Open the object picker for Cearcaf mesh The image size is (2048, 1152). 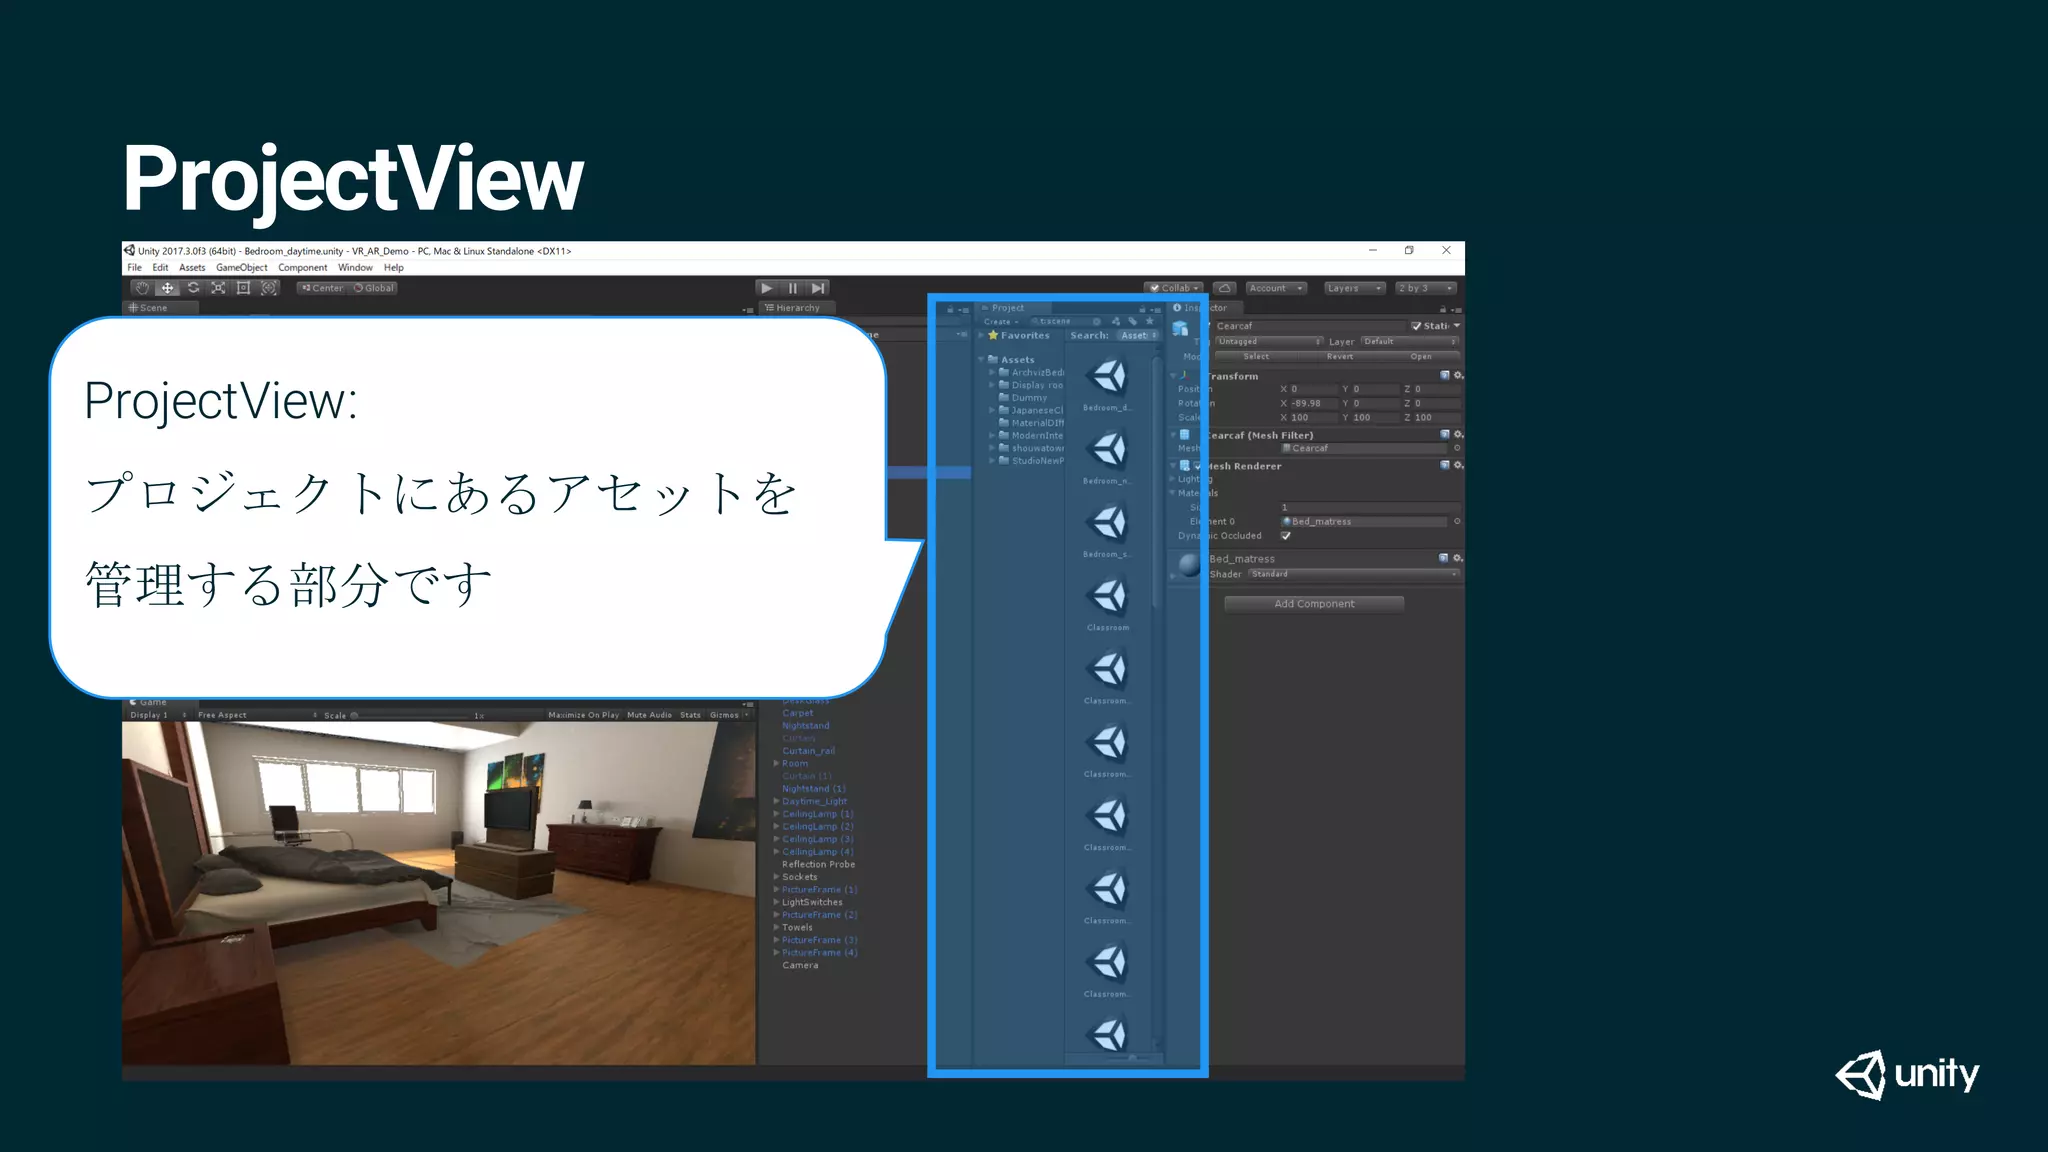pyautogui.click(x=1457, y=448)
